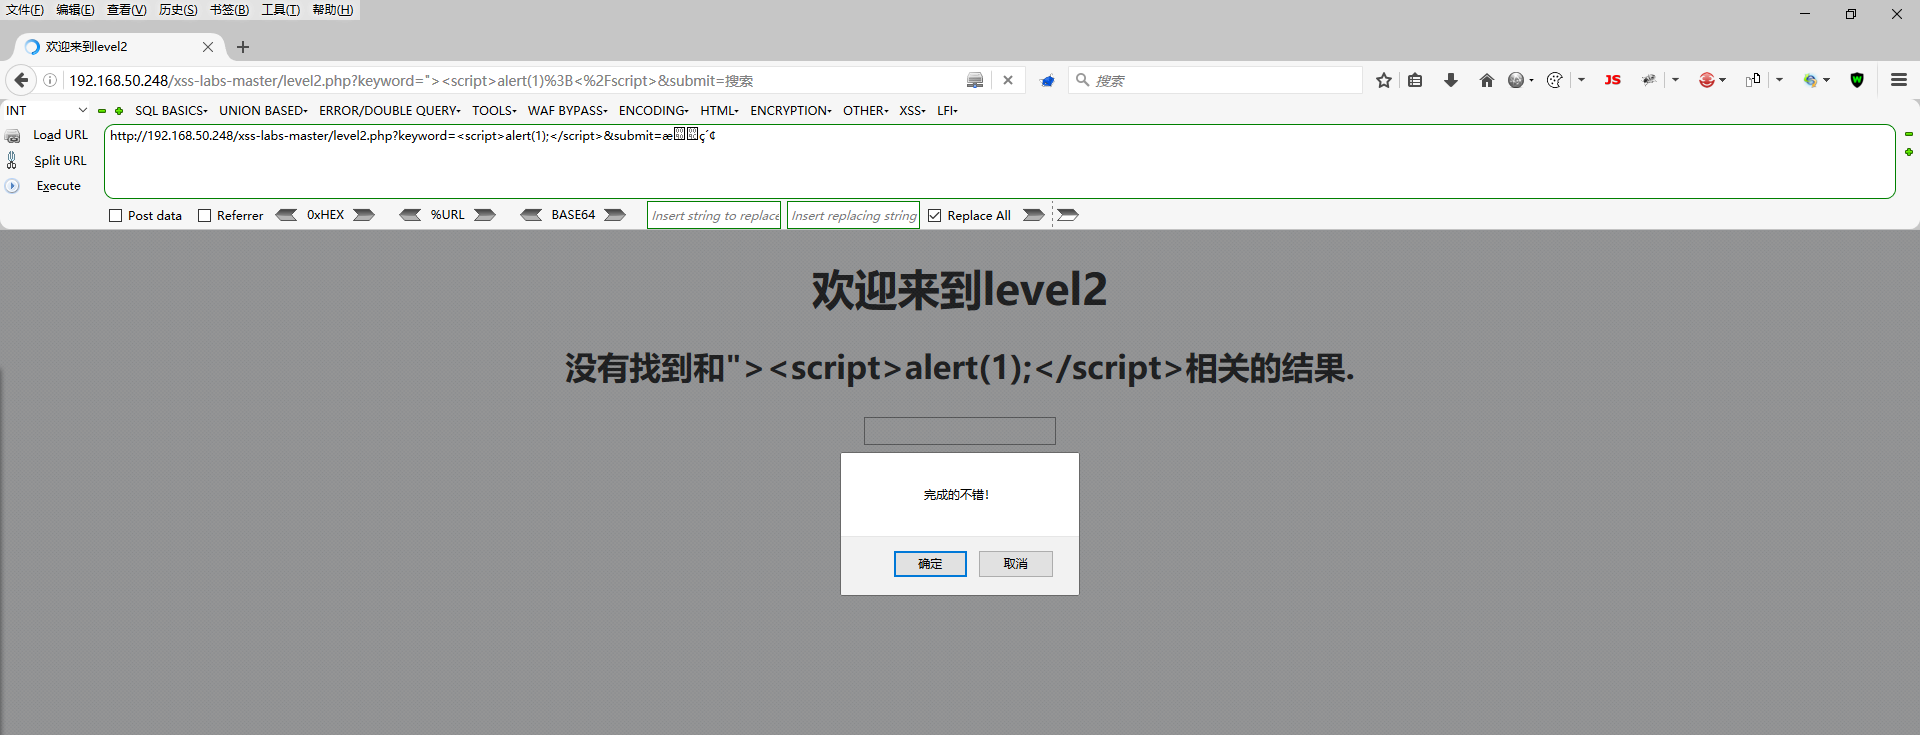Expand the LFI menu

point(947,111)
